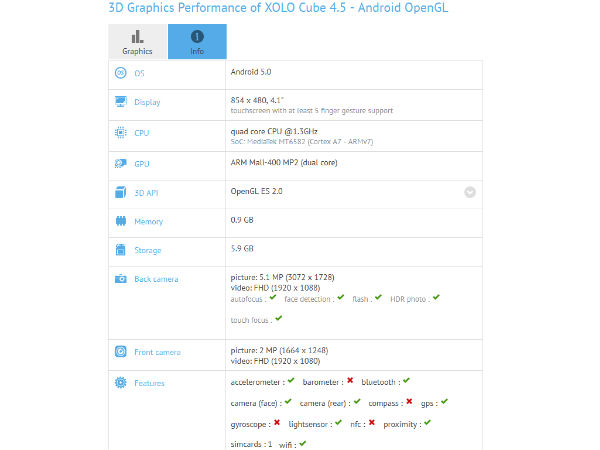600x450 pixels.
Task: Click the Front camera label
Action: coord(157,352)
